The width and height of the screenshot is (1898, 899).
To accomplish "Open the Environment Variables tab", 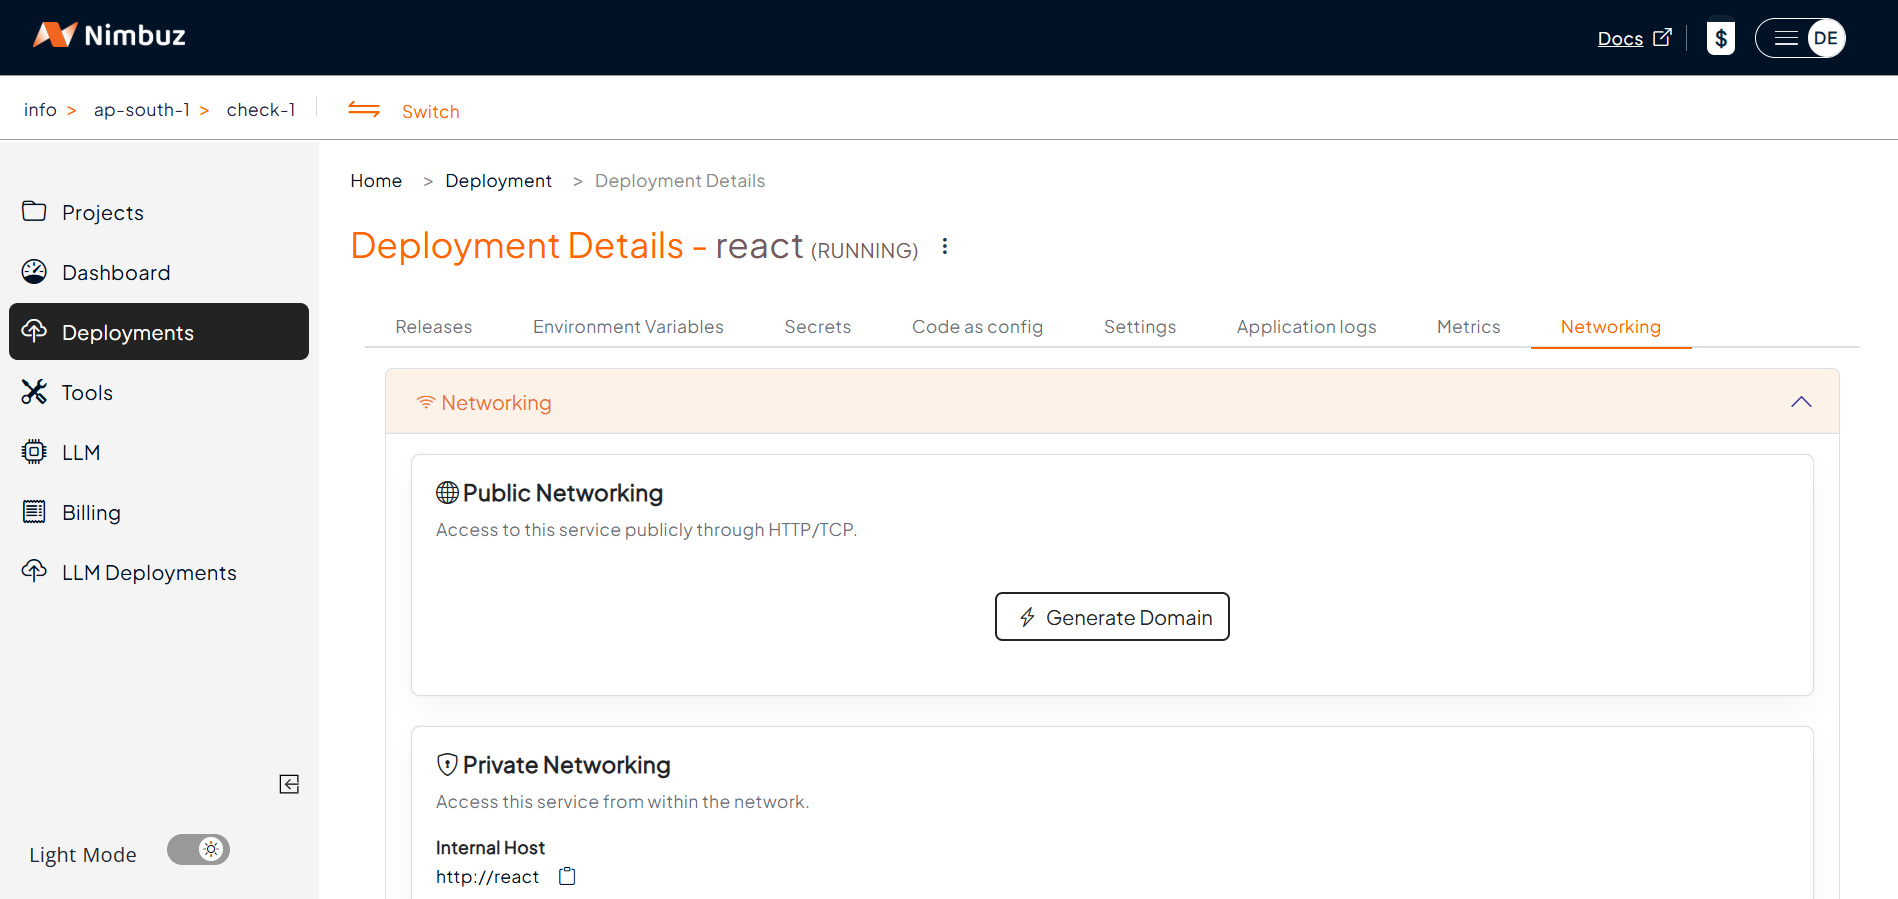I will [x=628, y=327].
